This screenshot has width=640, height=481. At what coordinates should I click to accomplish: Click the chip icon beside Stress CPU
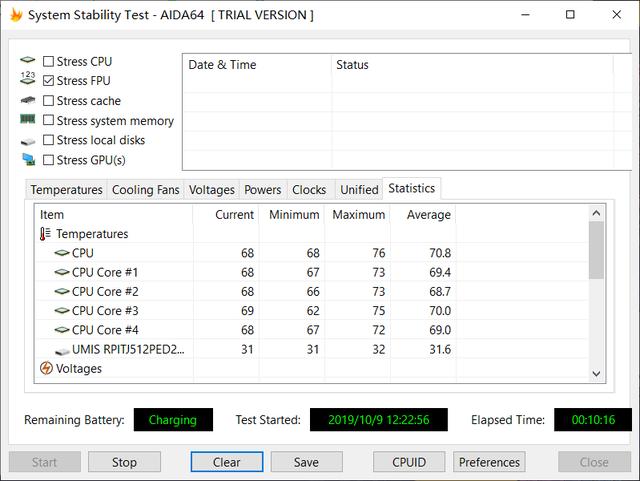point(28,60)
